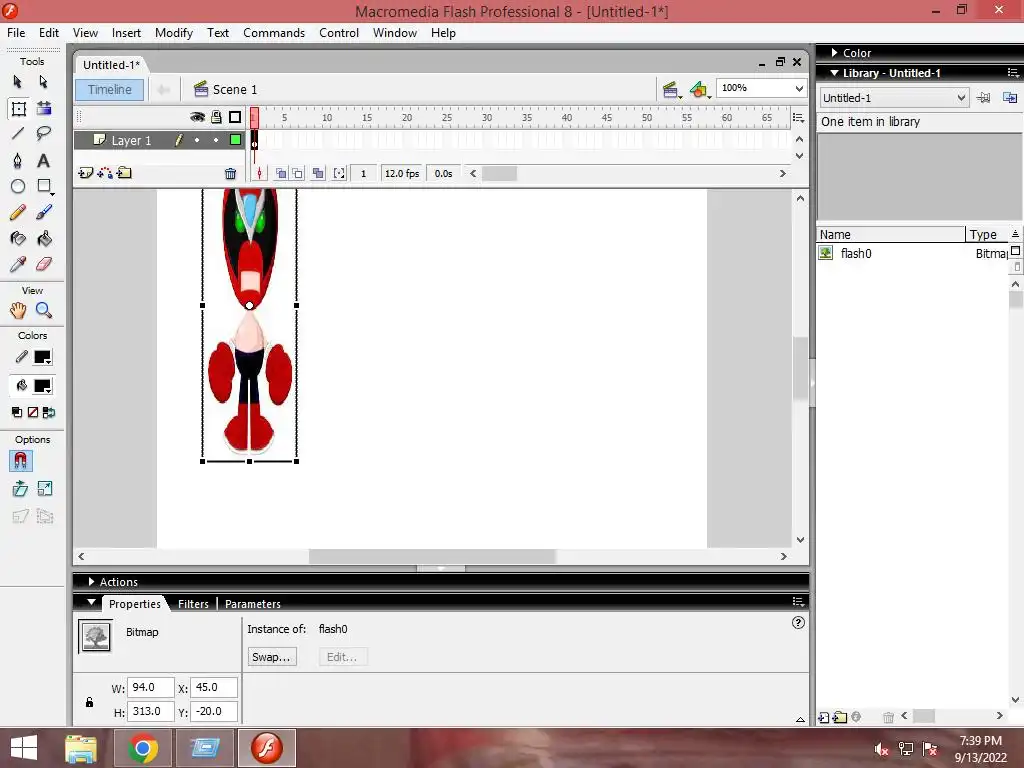Select the Eyedropper tool
Viewport: 1024px width, 768px height.
point(18,264)
